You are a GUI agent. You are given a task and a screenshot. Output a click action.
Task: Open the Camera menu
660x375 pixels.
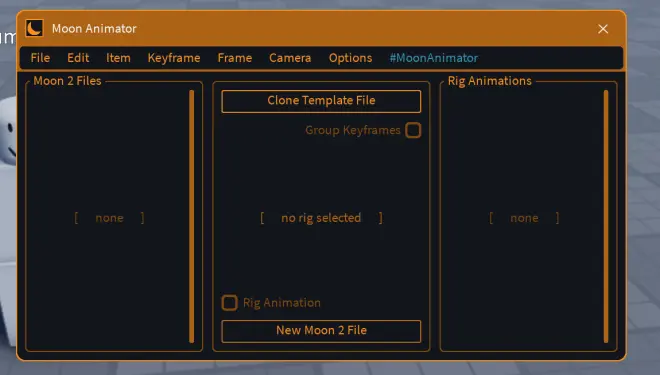point(290,58)
